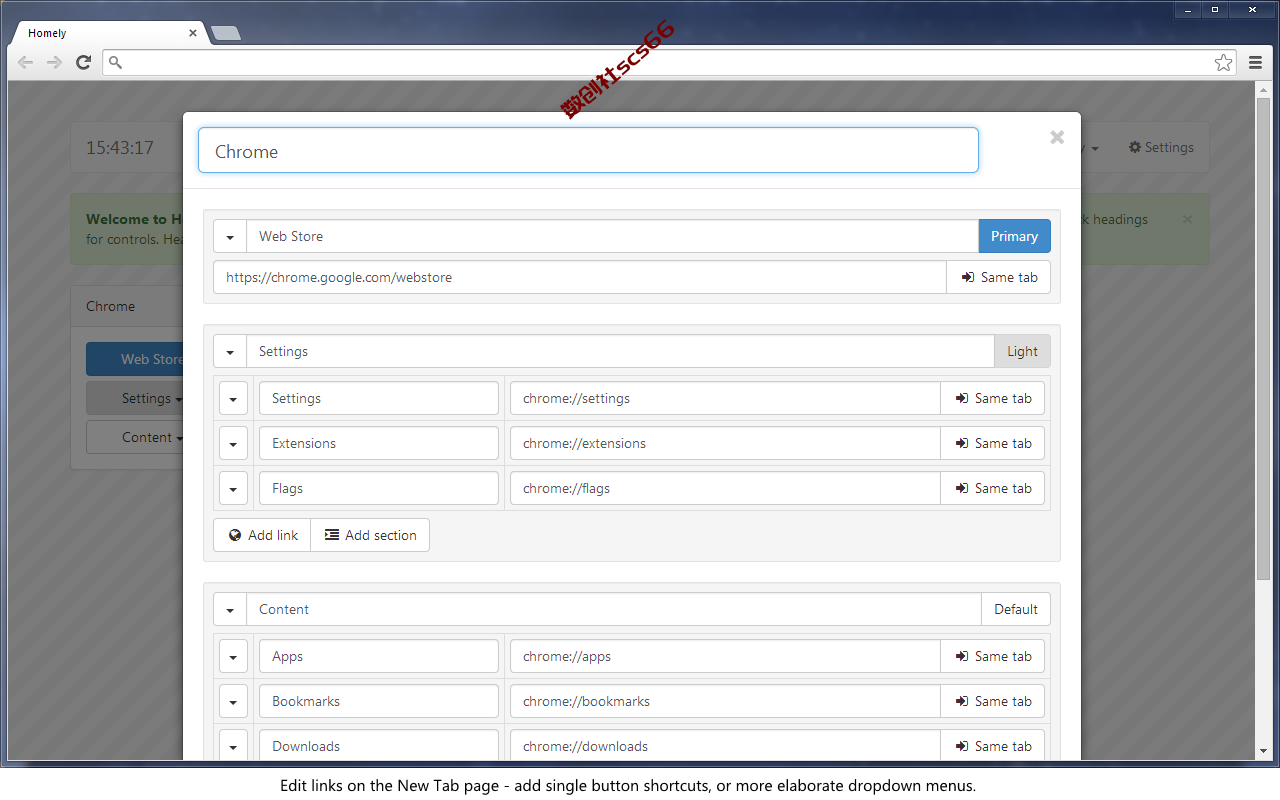Toggle Default style for Content section

[x=1016, y=609]
